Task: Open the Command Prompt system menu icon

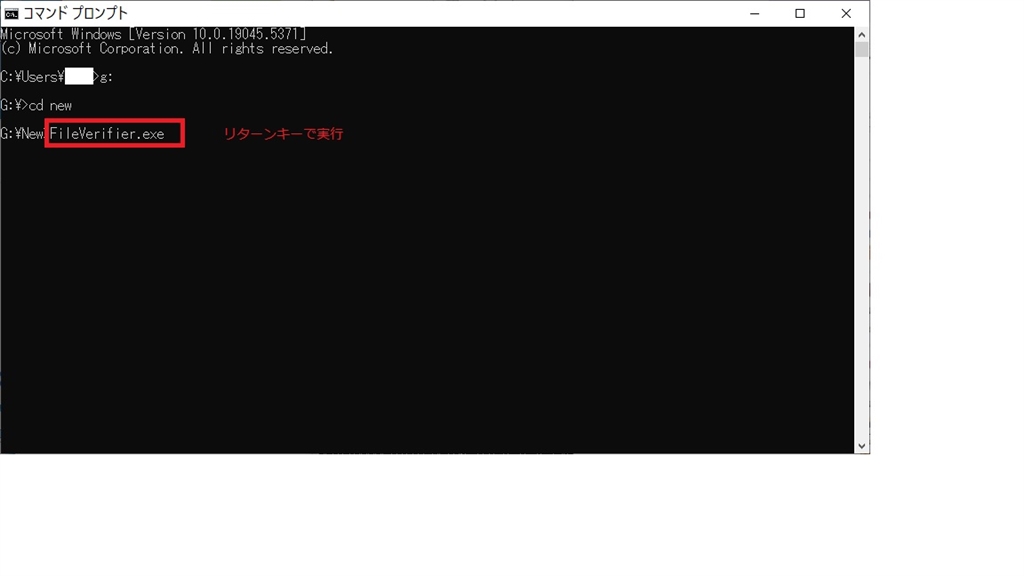Action: [11, 14]
